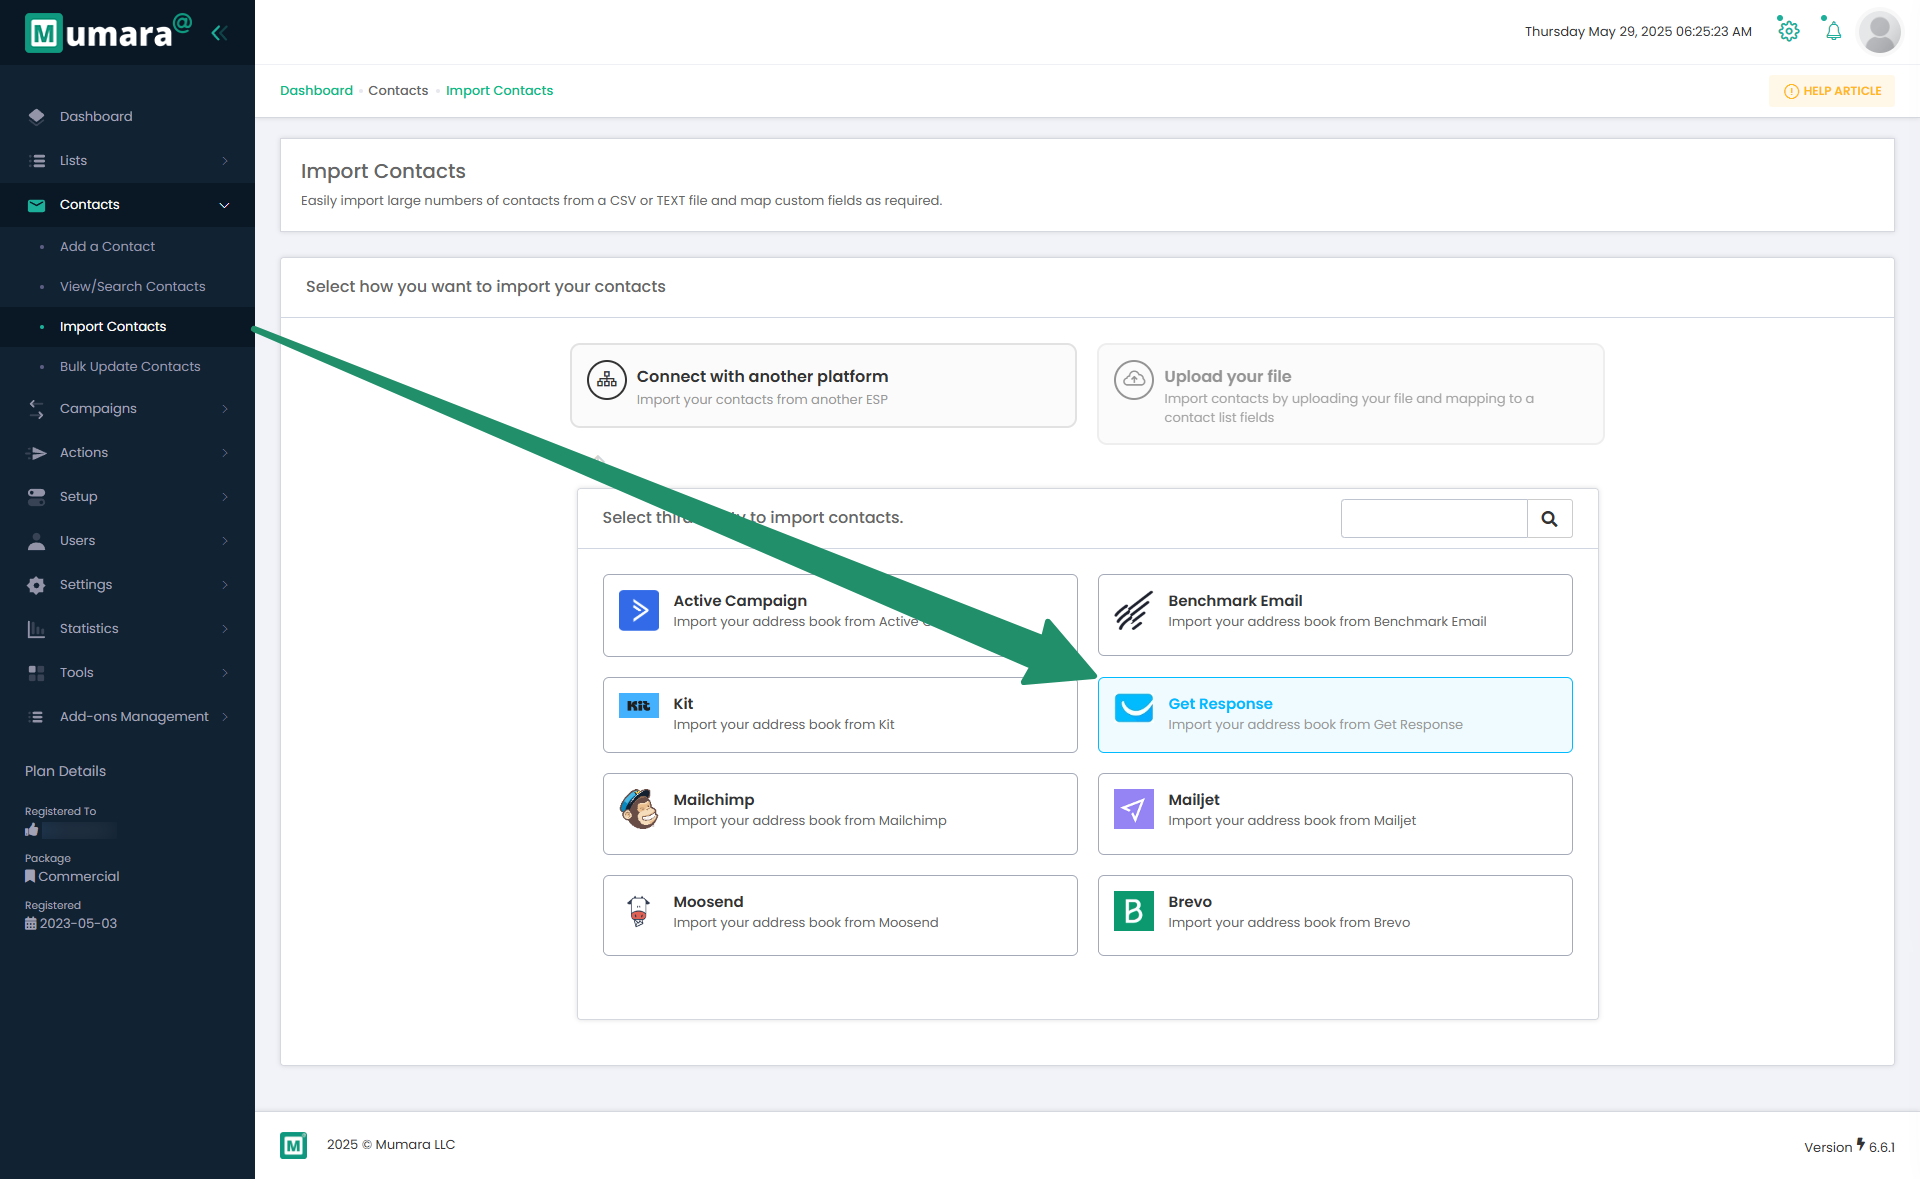Screen dimensions: 1920x1180
Task: Click the Settings cog sidebar icon
Action: coord(36,585)
